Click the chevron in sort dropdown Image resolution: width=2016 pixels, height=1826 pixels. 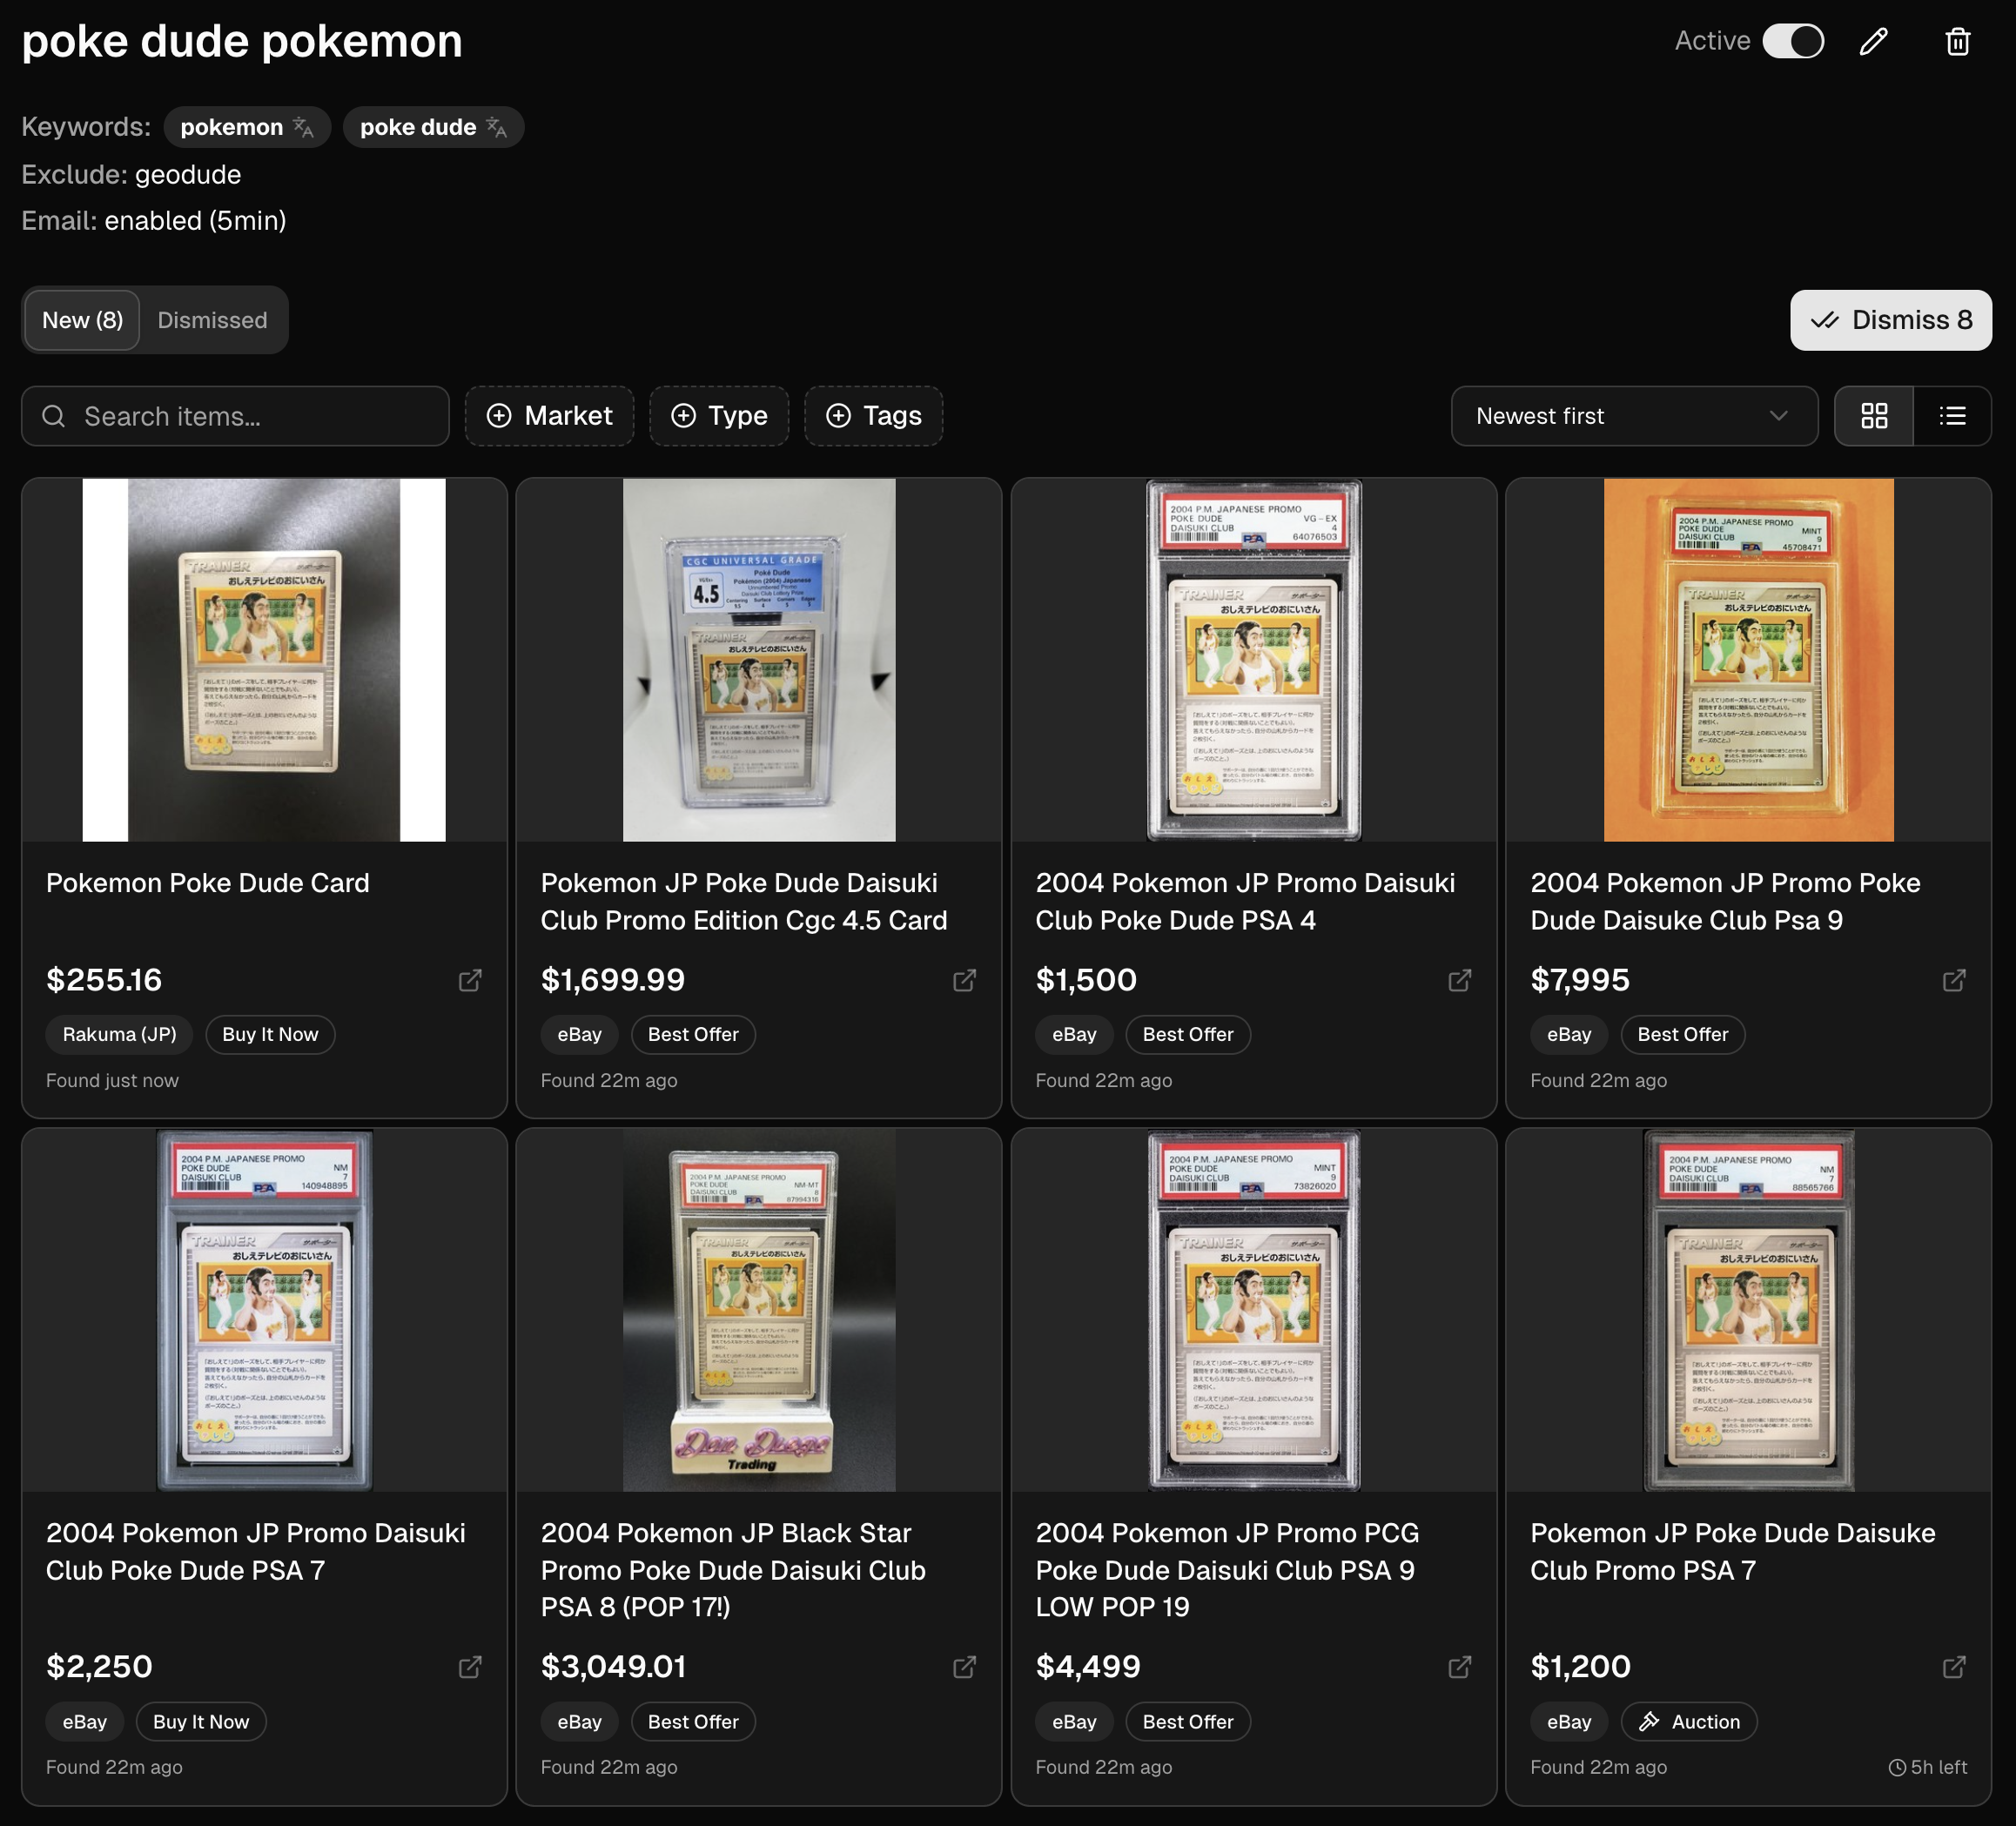(x=1778, y=416)
